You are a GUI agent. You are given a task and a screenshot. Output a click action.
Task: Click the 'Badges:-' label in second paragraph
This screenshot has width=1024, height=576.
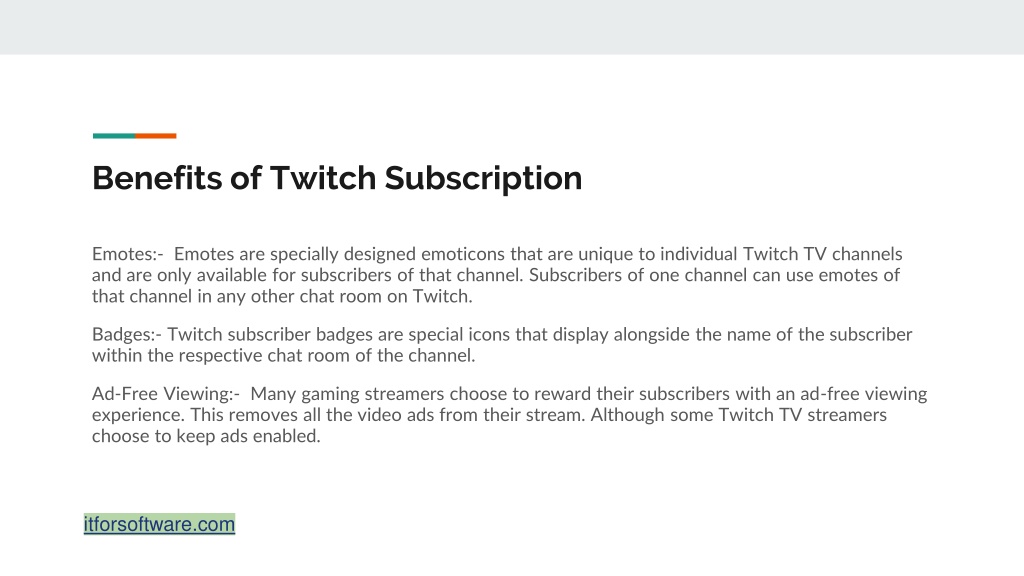(x=127, y=334)
